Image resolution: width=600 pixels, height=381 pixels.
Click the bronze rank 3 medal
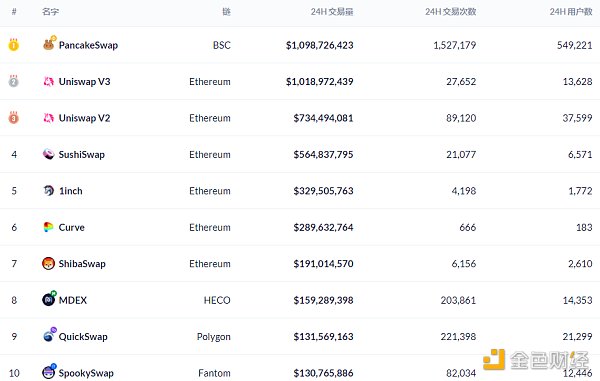(14, 117)
